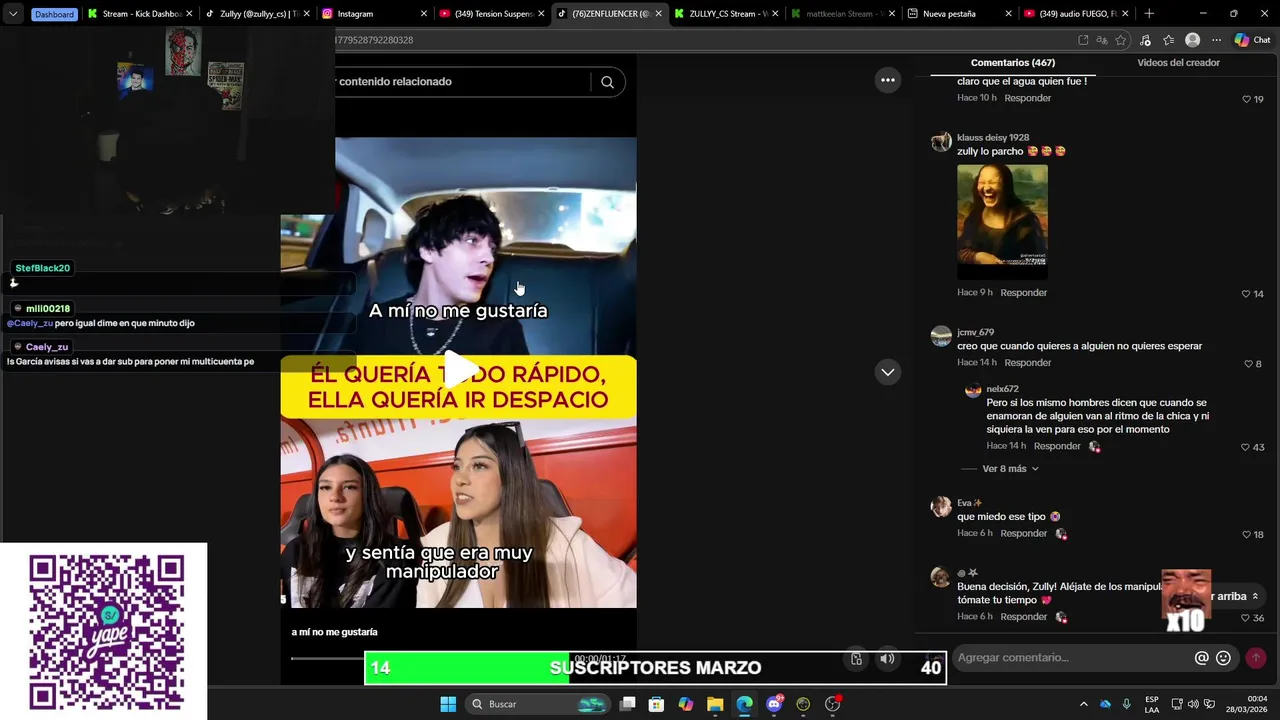Switch to 'Videos del creador' tab
The height and width of the screenshot is (720, 1280).
(x=1178, y=63)
